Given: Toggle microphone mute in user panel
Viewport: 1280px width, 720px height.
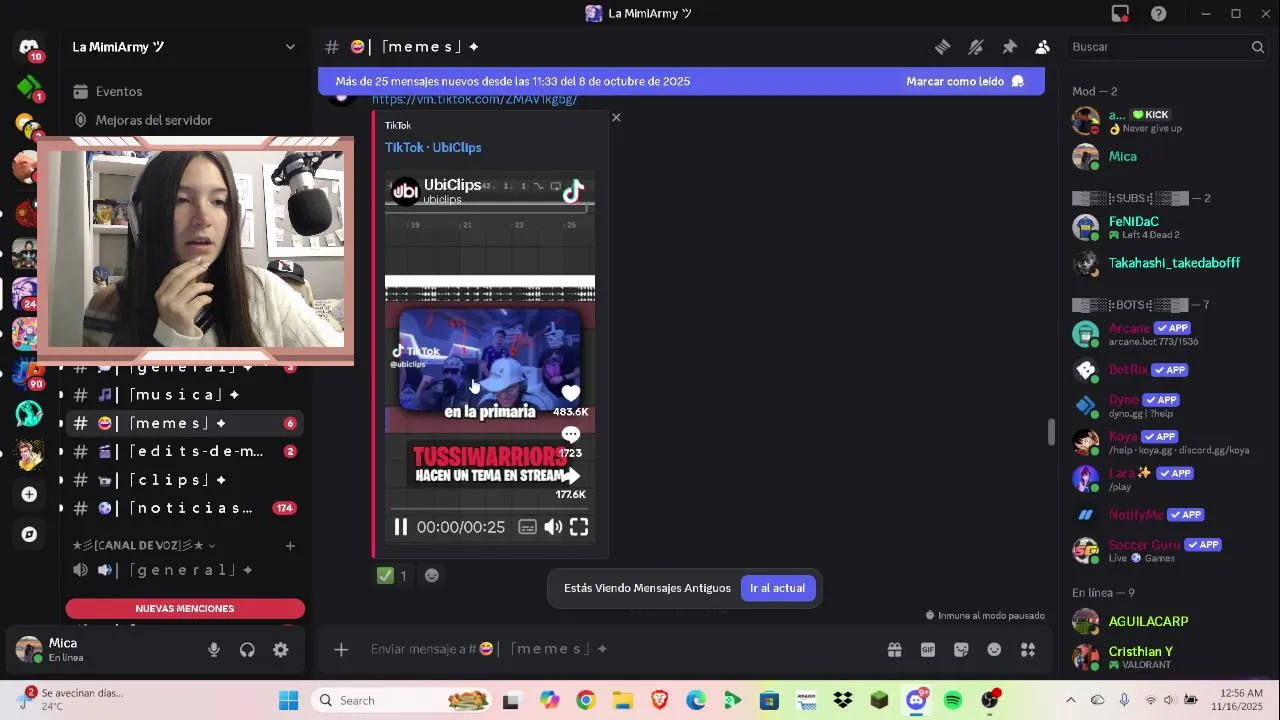Looking at the screenshot, I should point(214,650).
